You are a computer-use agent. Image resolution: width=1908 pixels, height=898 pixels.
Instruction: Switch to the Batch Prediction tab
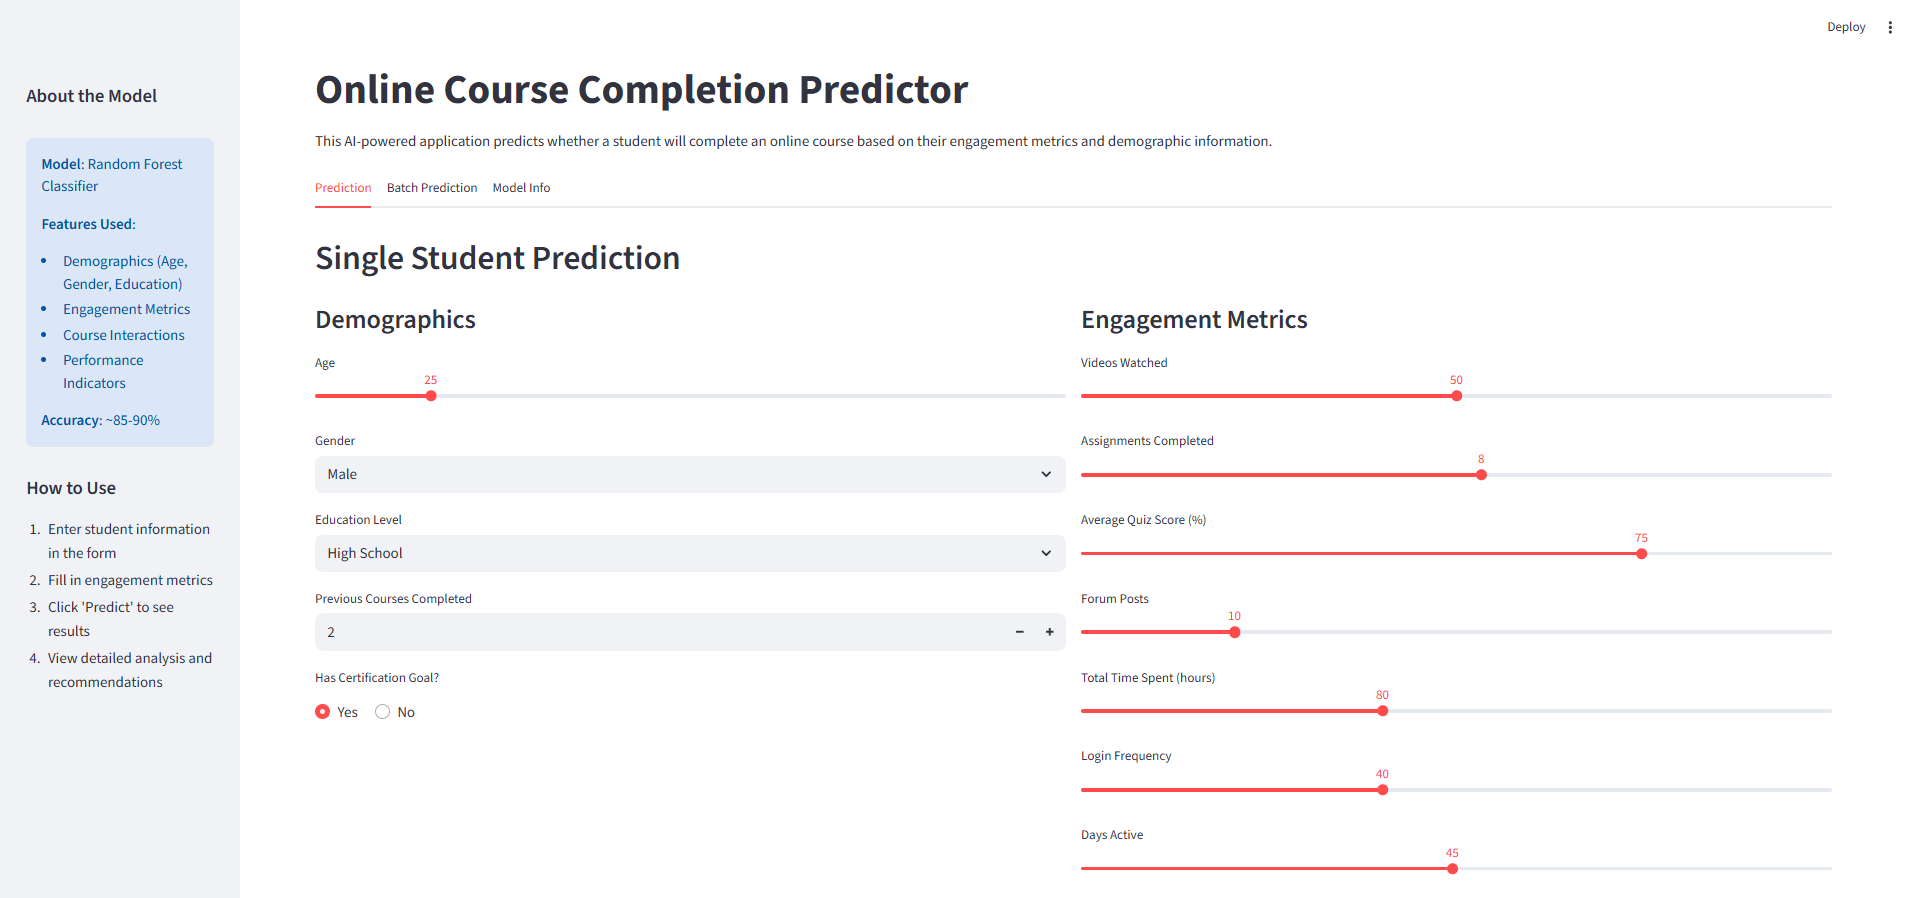432,188
